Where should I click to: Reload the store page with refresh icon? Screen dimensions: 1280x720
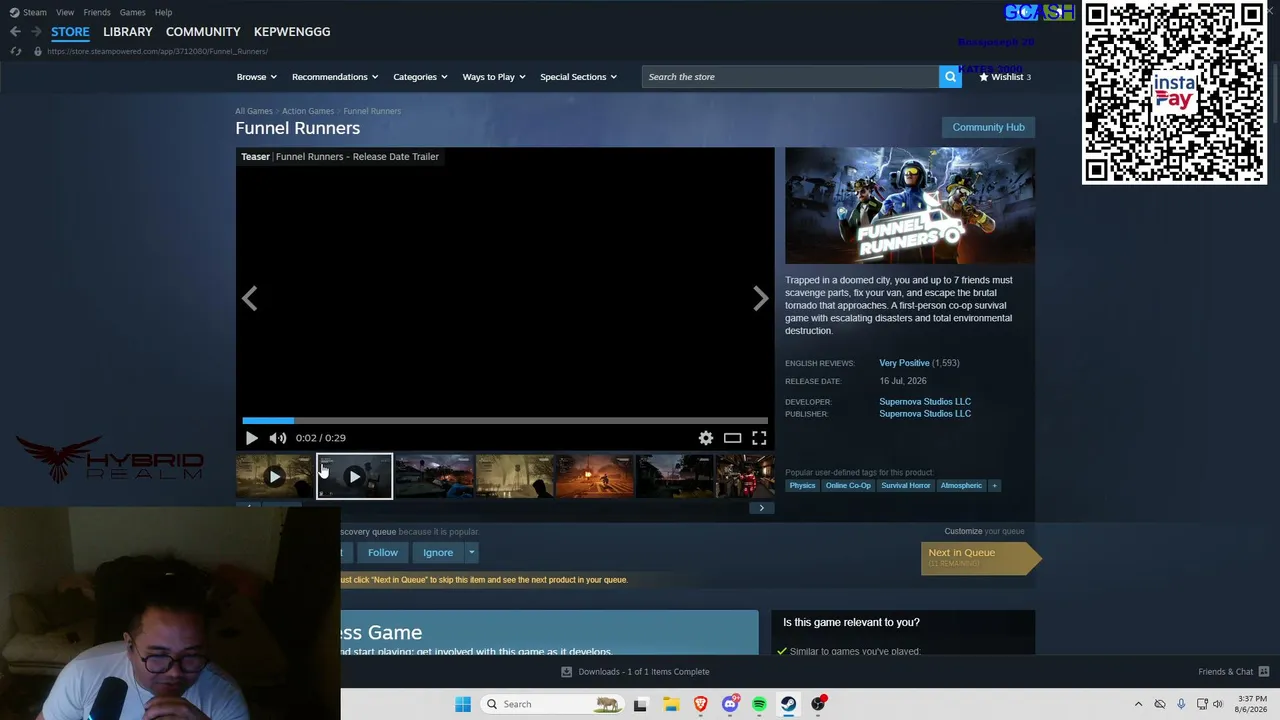tap(16, 51)
